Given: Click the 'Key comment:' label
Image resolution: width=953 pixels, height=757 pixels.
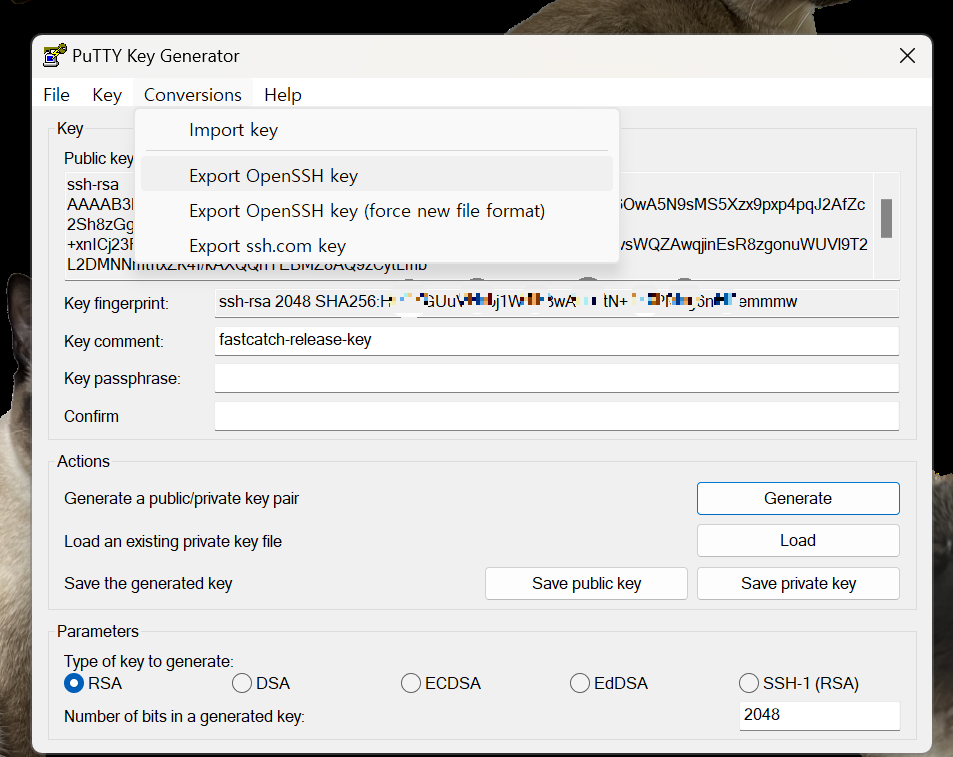Looking at the screenshot, I should pyautogui.click(x=114, y=341).
